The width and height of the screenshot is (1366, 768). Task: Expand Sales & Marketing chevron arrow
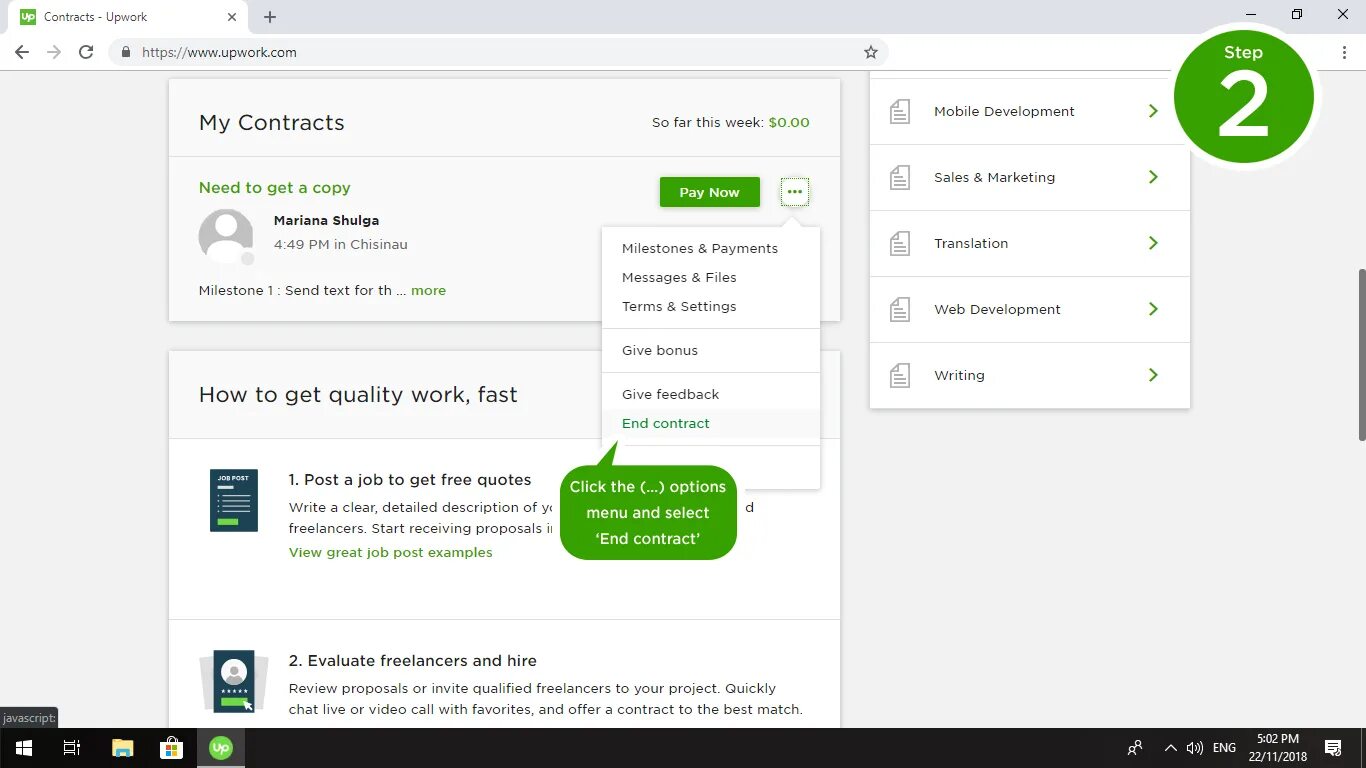(x=1153, y=177)
